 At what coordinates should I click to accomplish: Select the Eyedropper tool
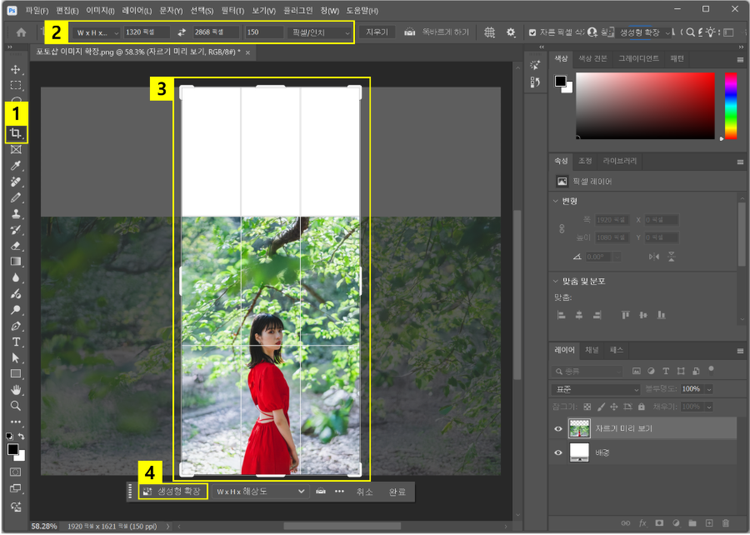coord(15,166)
